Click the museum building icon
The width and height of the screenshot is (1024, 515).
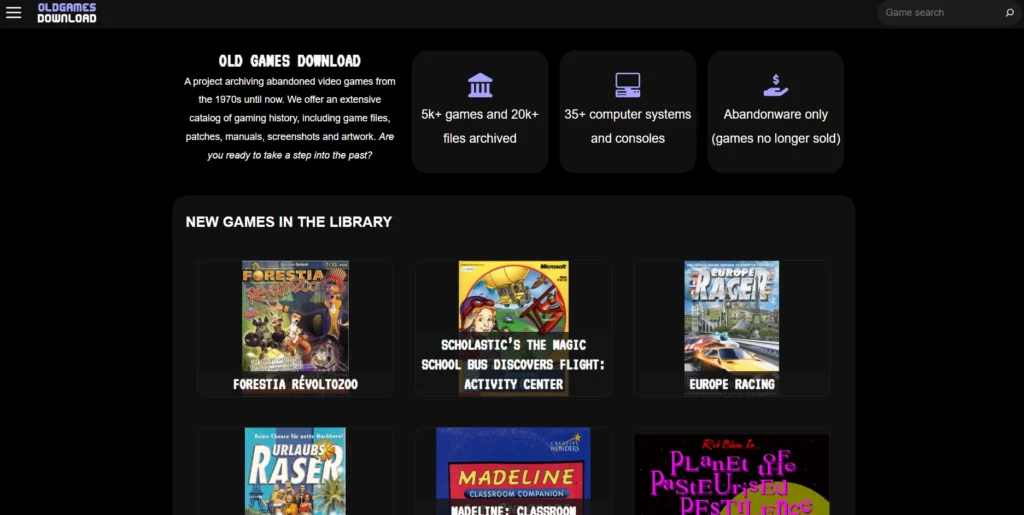[x=480, y=85]
